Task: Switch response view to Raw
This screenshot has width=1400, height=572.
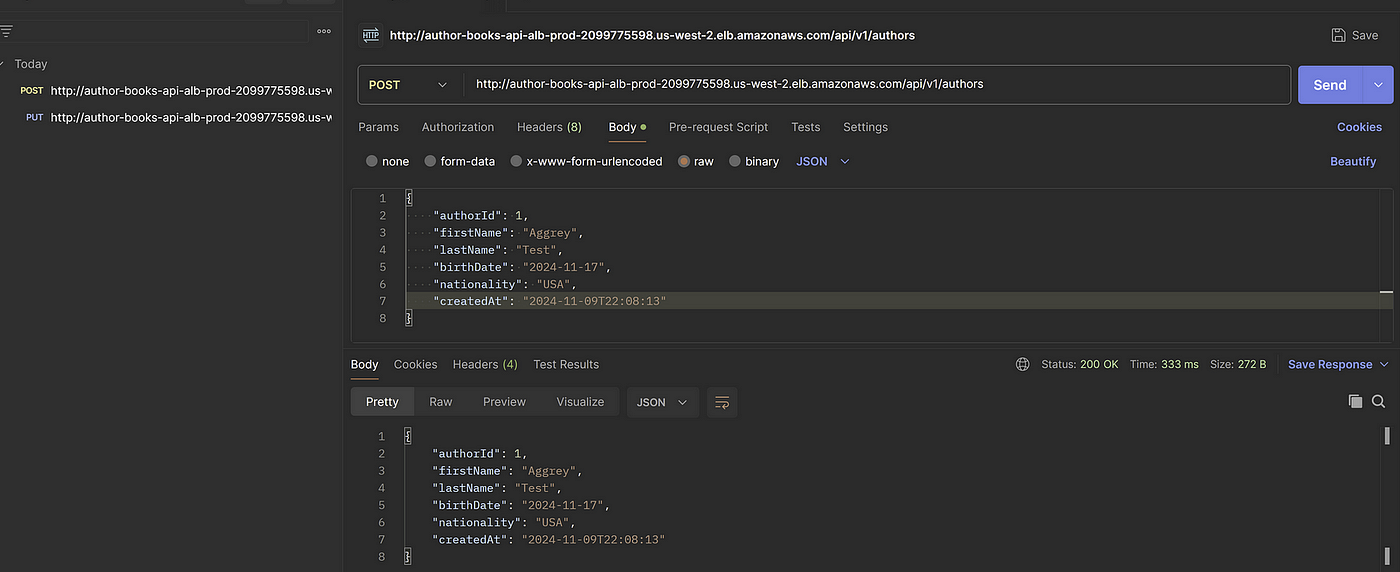Action: (441, 402)
